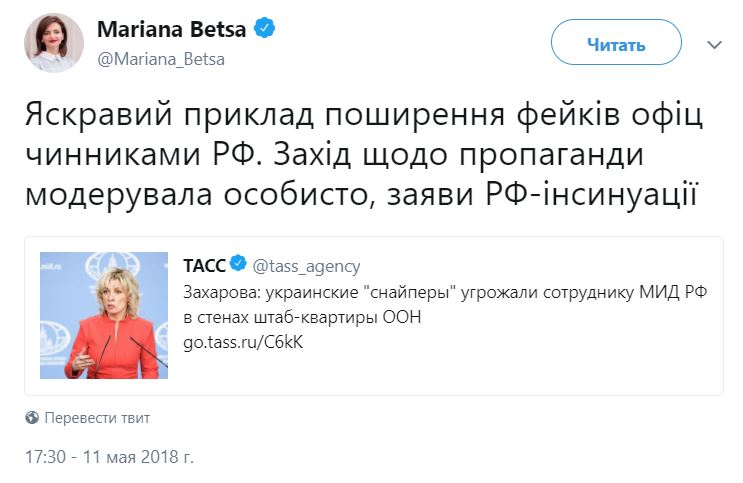Click the tweet line beginning with чинниками РФ
Screen dimensions: 743x483
point(335,155)
